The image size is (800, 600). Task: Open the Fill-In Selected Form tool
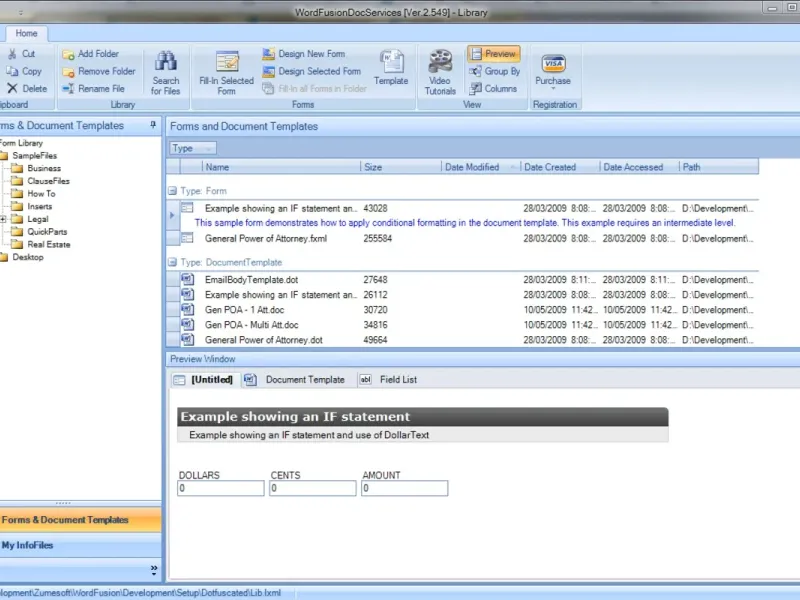[x=227, y=62]
